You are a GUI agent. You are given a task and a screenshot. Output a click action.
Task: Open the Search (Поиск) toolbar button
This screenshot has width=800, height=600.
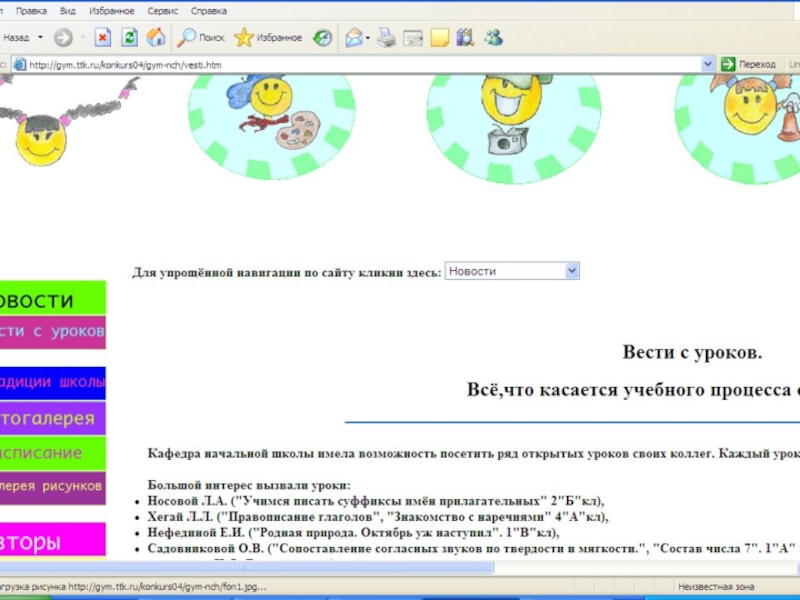(201, 38)
